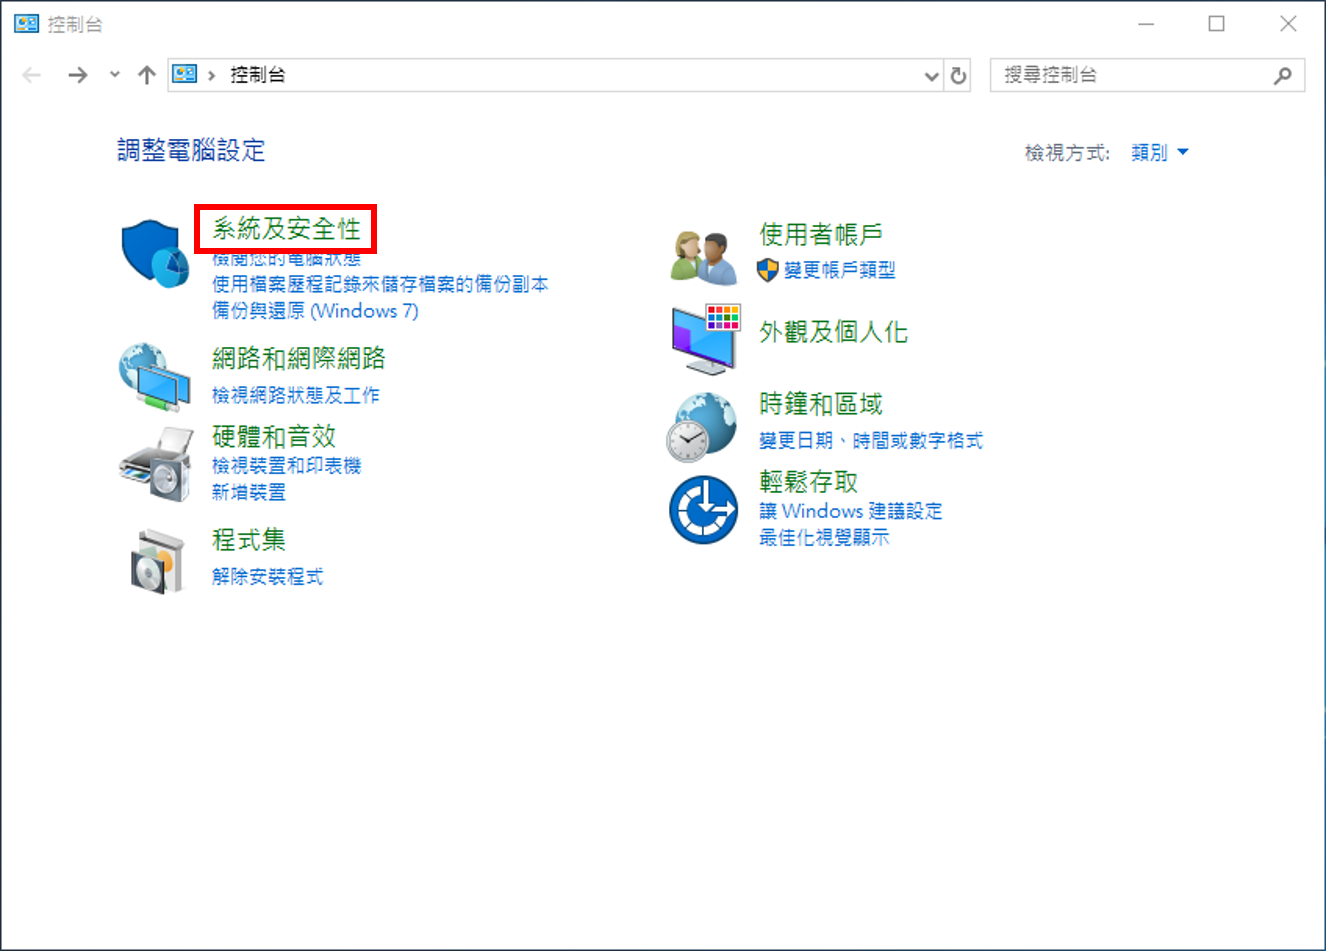Open the 檢視方式 類別 dropdown

click(1160, 152)
